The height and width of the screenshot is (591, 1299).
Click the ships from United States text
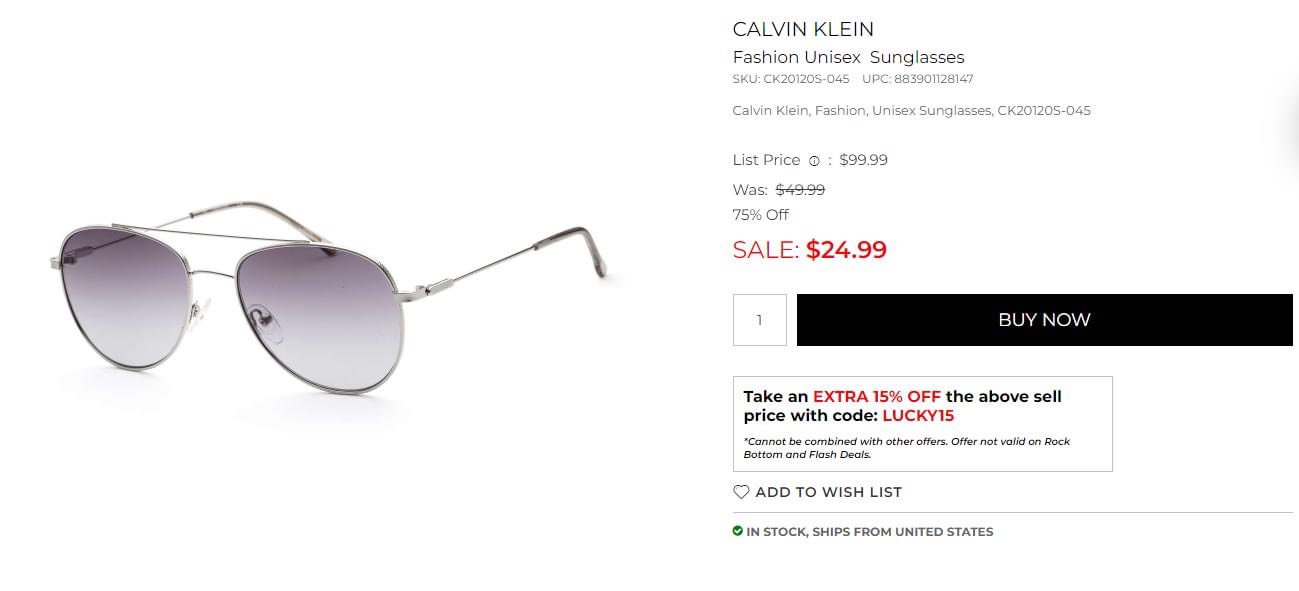pyautogui.click(x=869, y=532)
